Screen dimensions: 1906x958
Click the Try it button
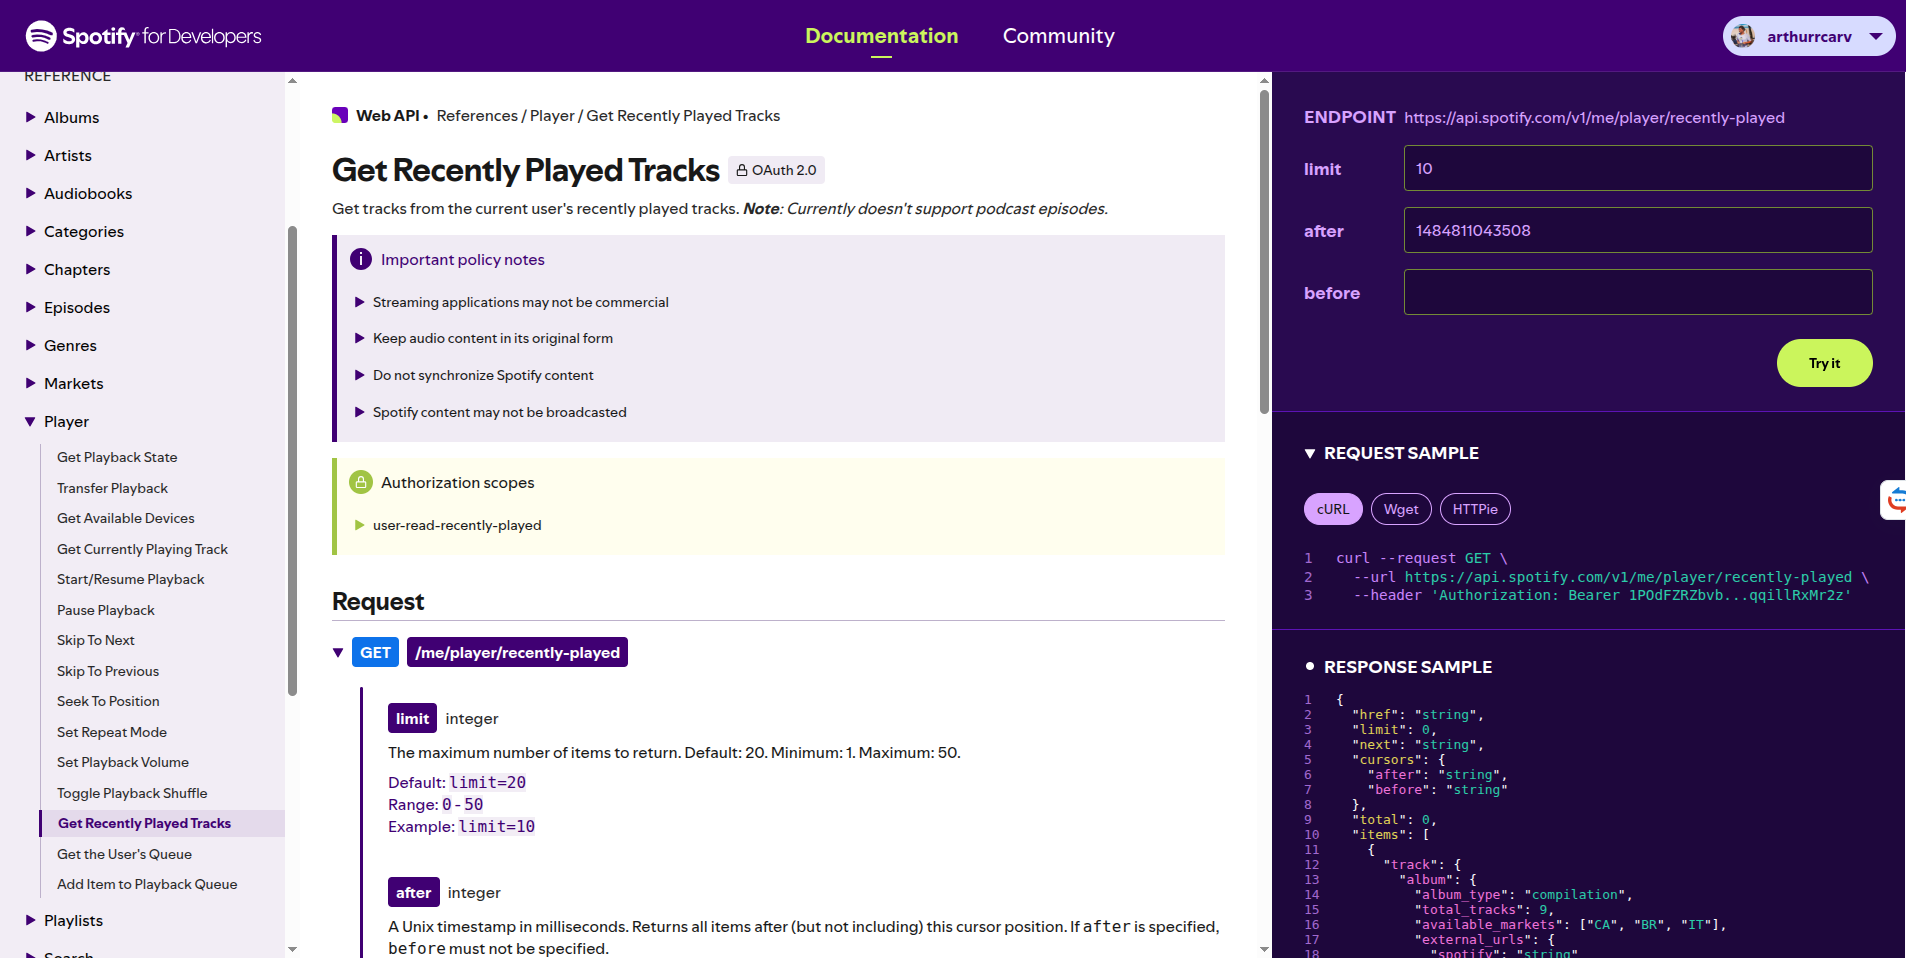click(x=1824, y=363)
